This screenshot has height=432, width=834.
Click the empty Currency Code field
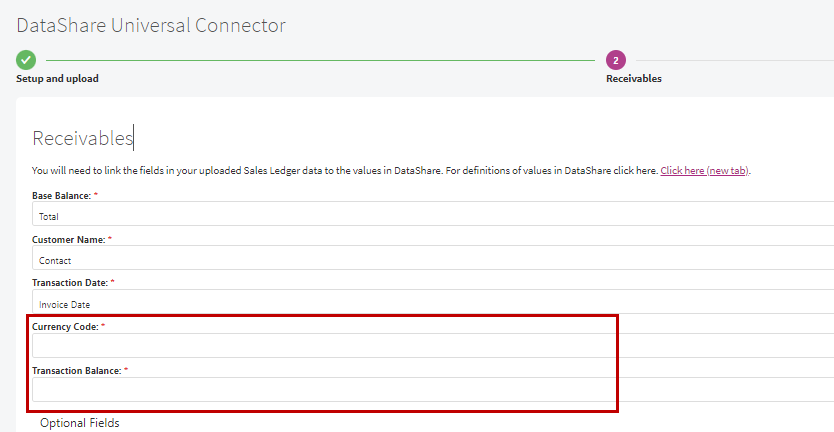tap(433, 346)
